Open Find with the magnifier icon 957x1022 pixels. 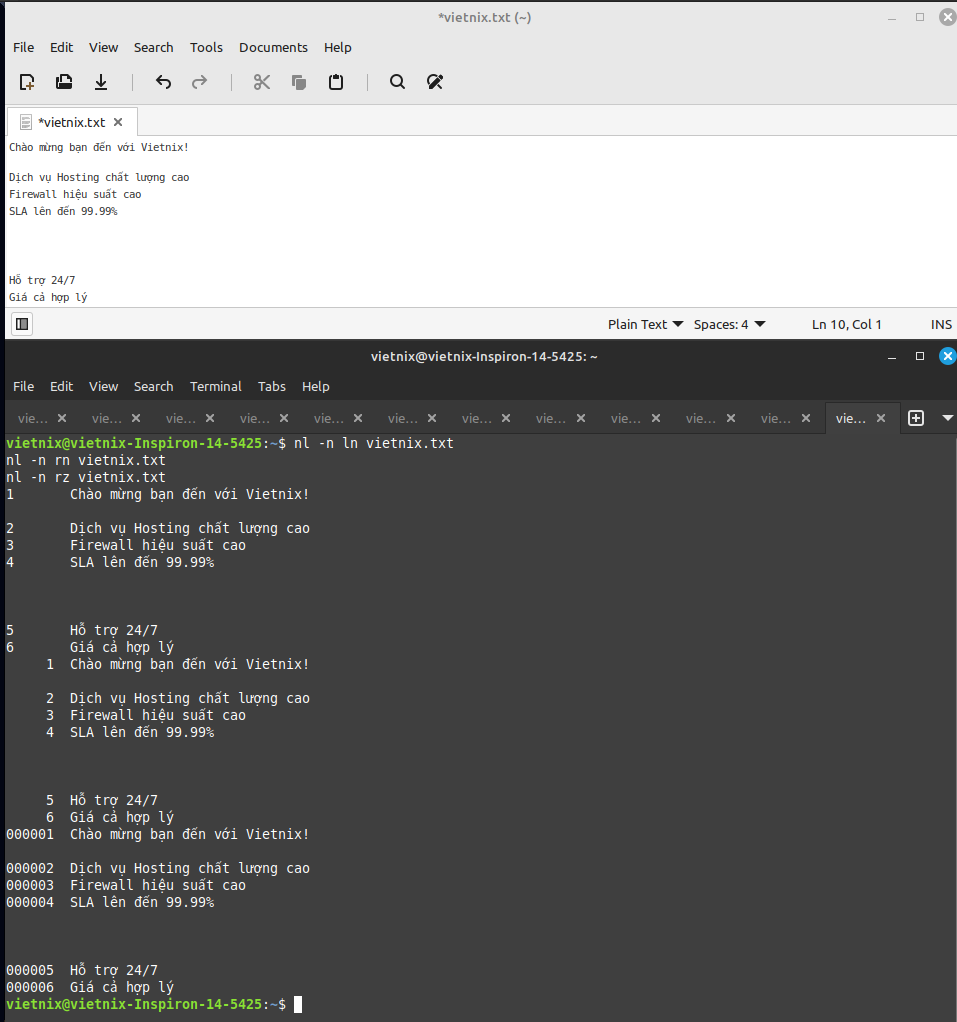398,82
